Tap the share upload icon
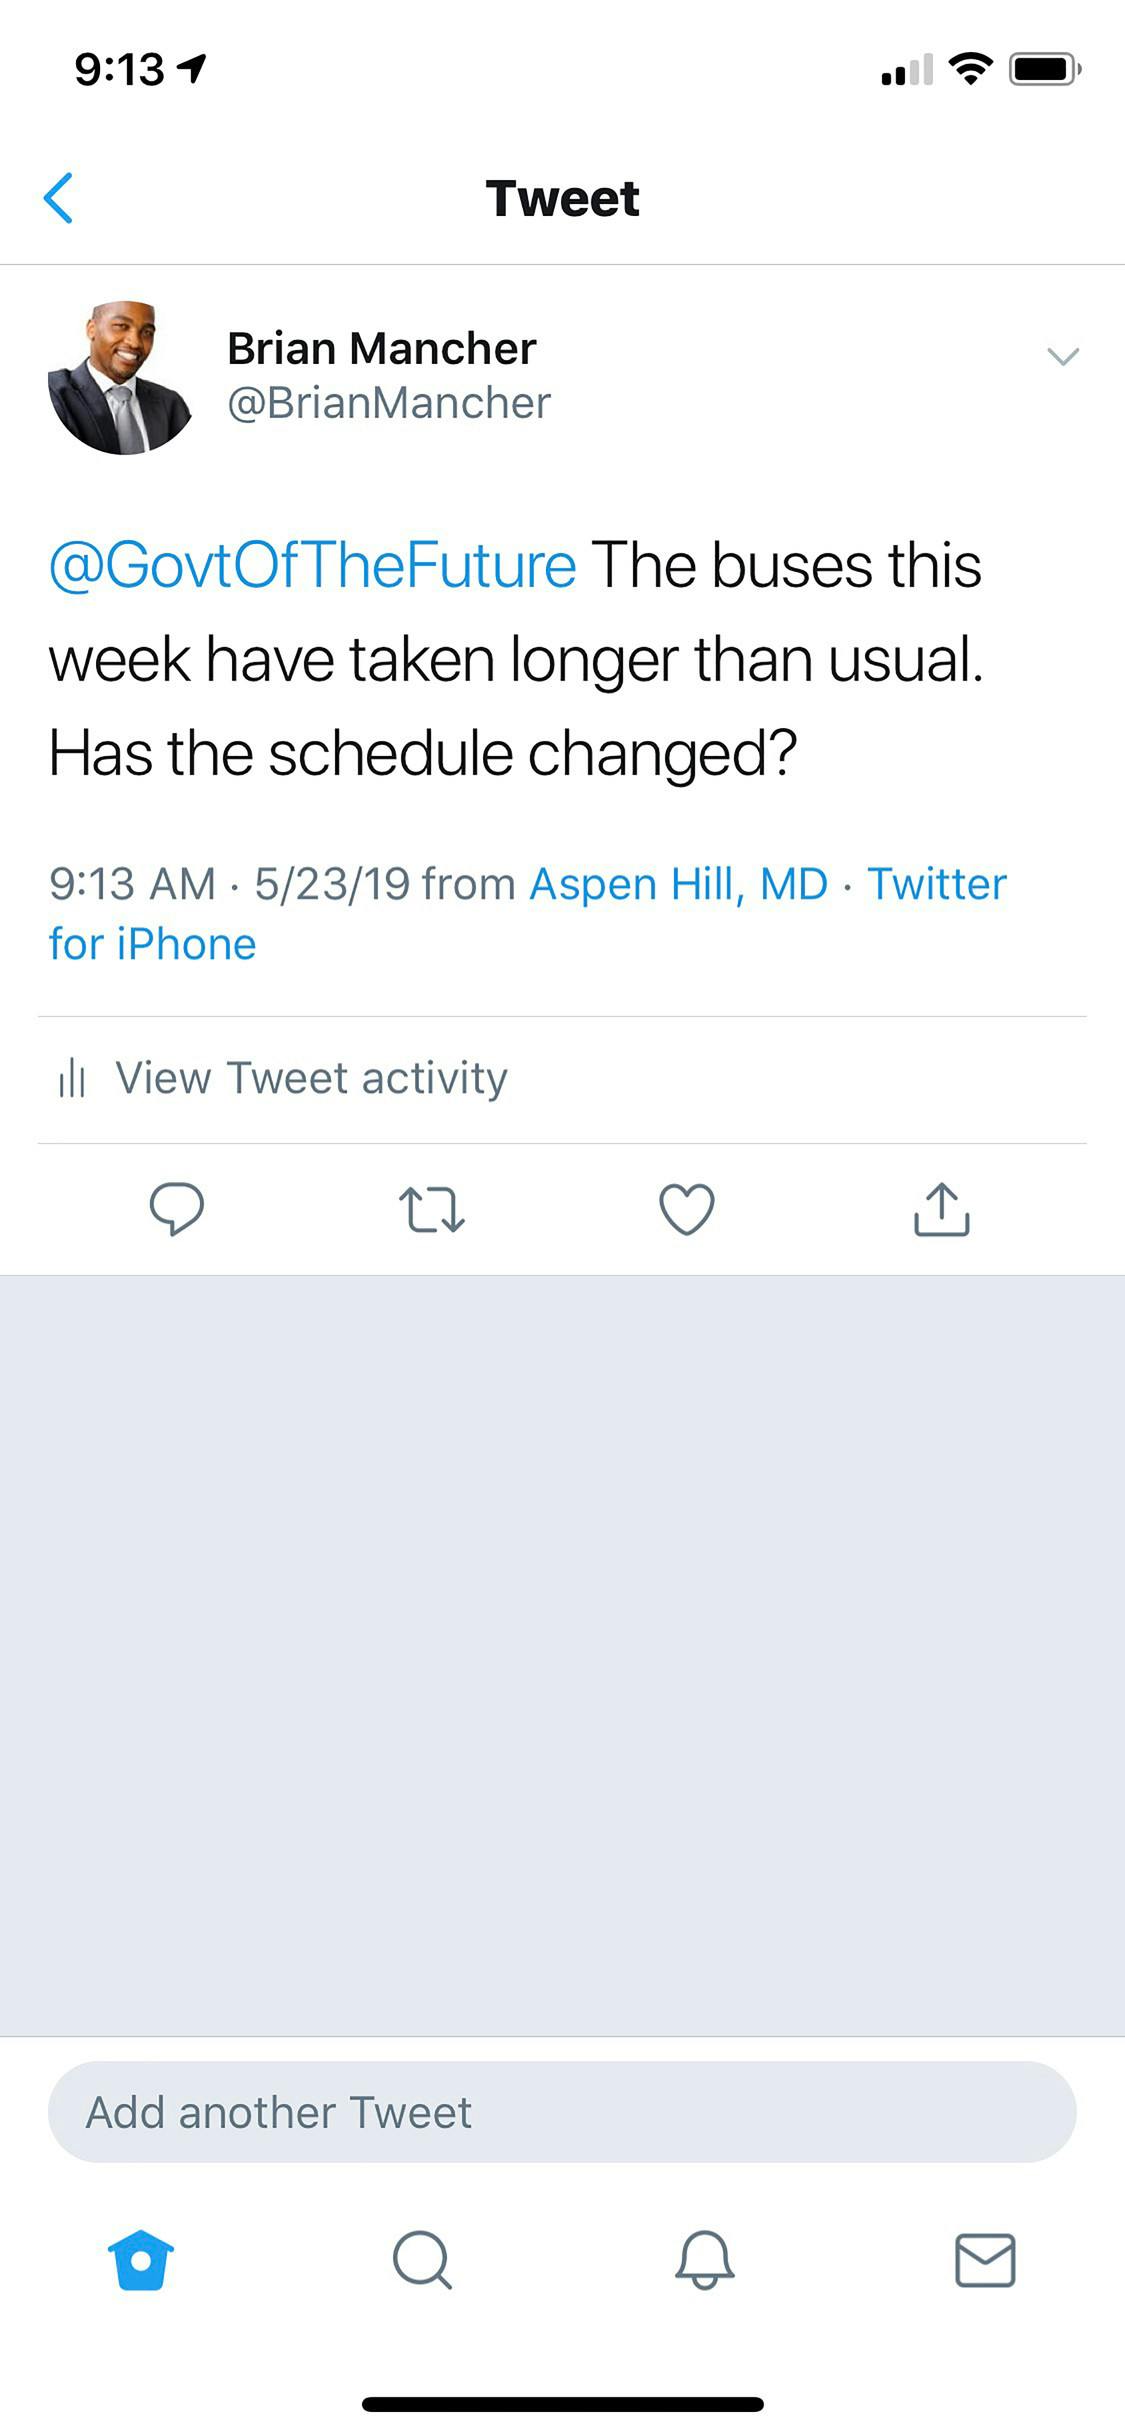1125x2436 pixels. tap(942, 1209)
